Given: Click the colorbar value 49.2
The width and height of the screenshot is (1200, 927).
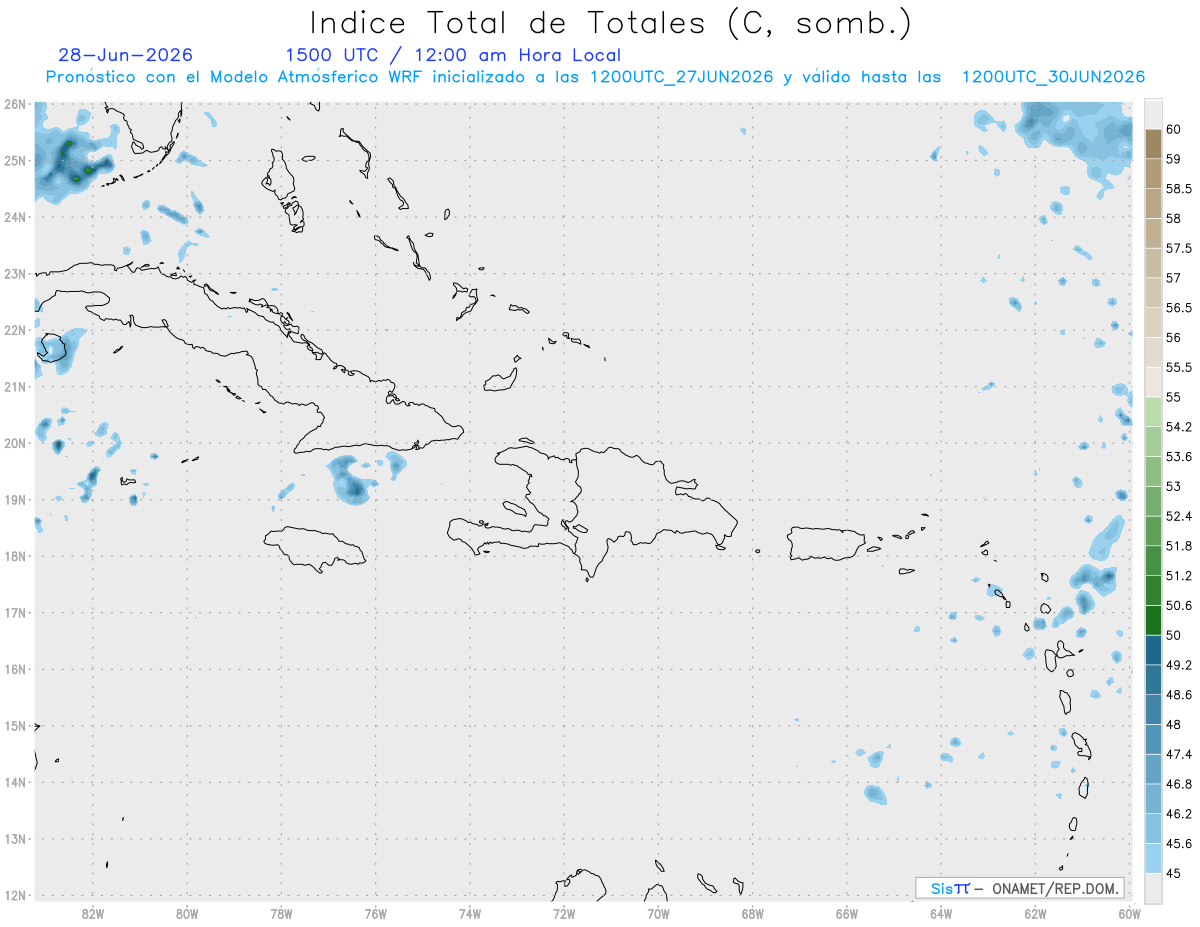Looking at the screenshot, I should coord(1179,665).
